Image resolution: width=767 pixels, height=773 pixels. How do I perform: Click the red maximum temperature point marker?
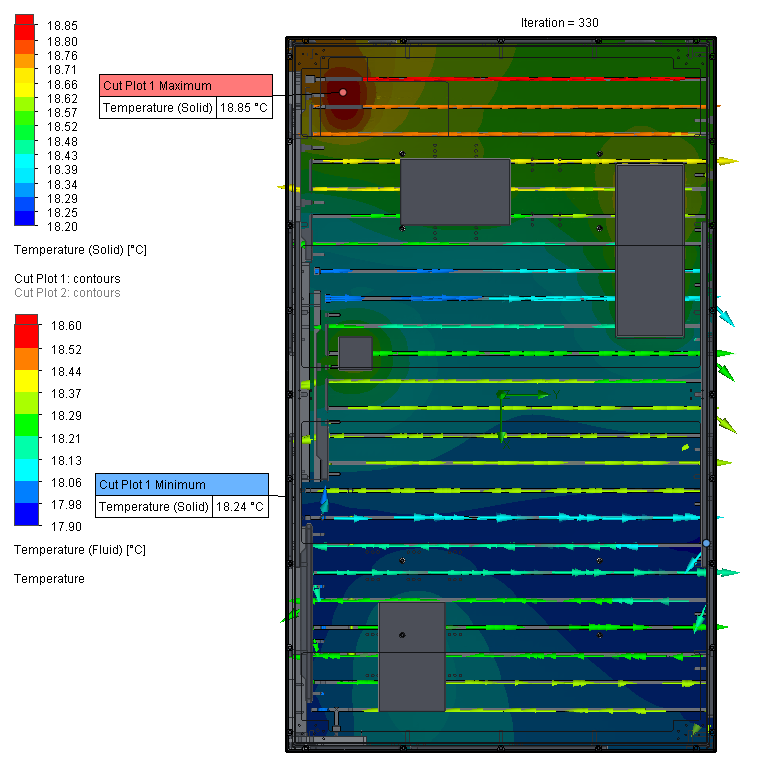pos(343,92)
